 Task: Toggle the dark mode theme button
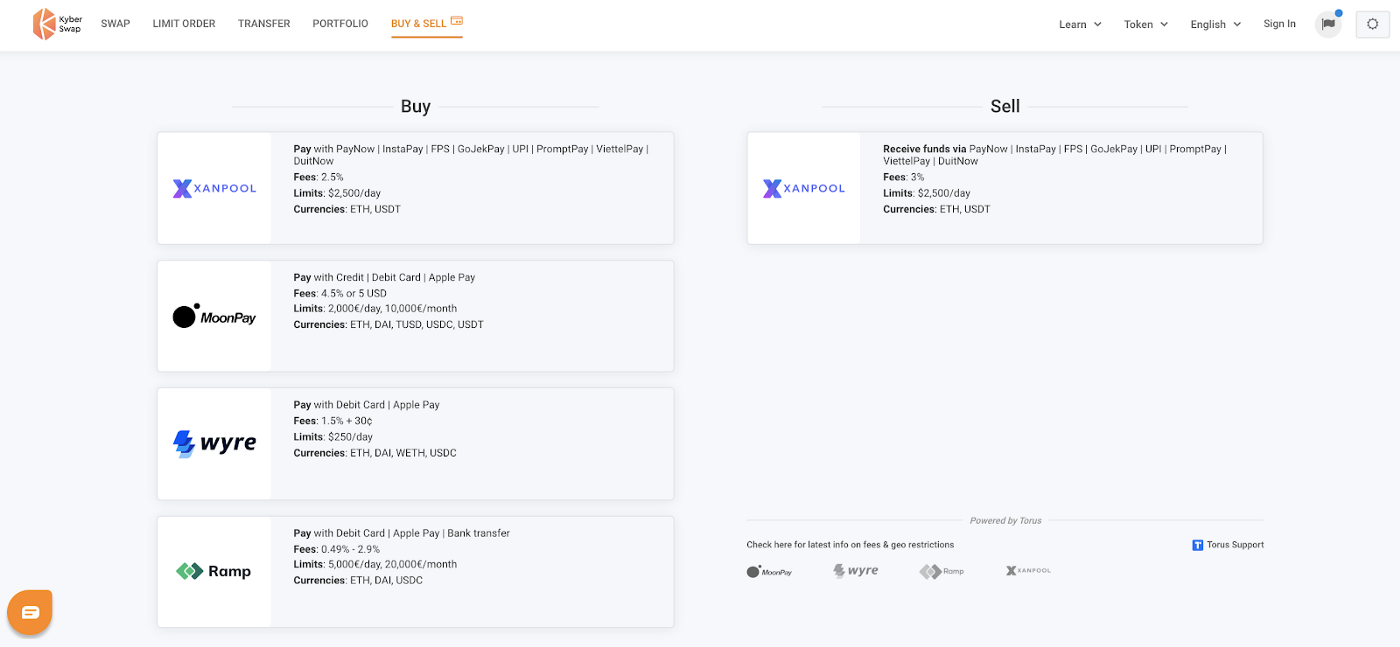click(1373, 24)
